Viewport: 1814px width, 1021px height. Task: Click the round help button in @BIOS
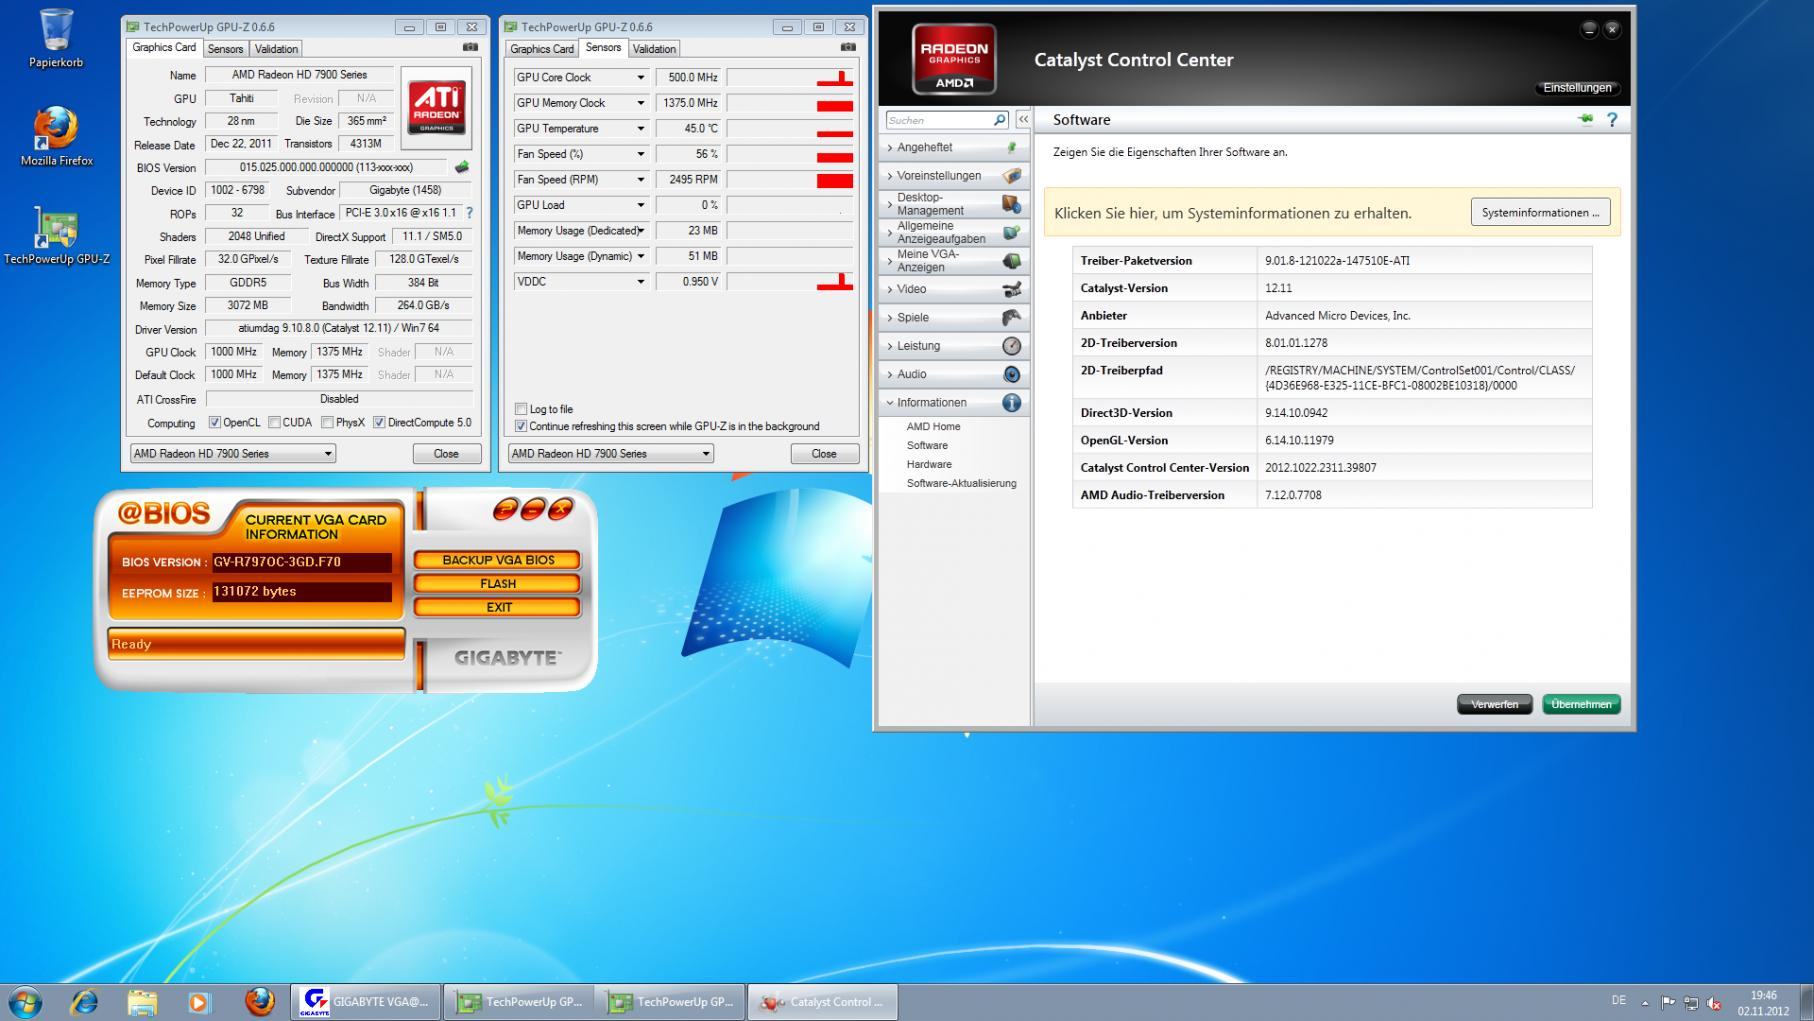coord(505,509)
